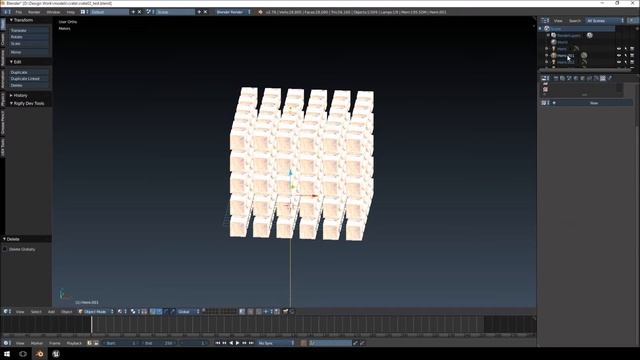This screenshot has height=360, width=640.
Task: Click the Blender taskbar icon
Action: pyautogui.click(x=40, y=354)
